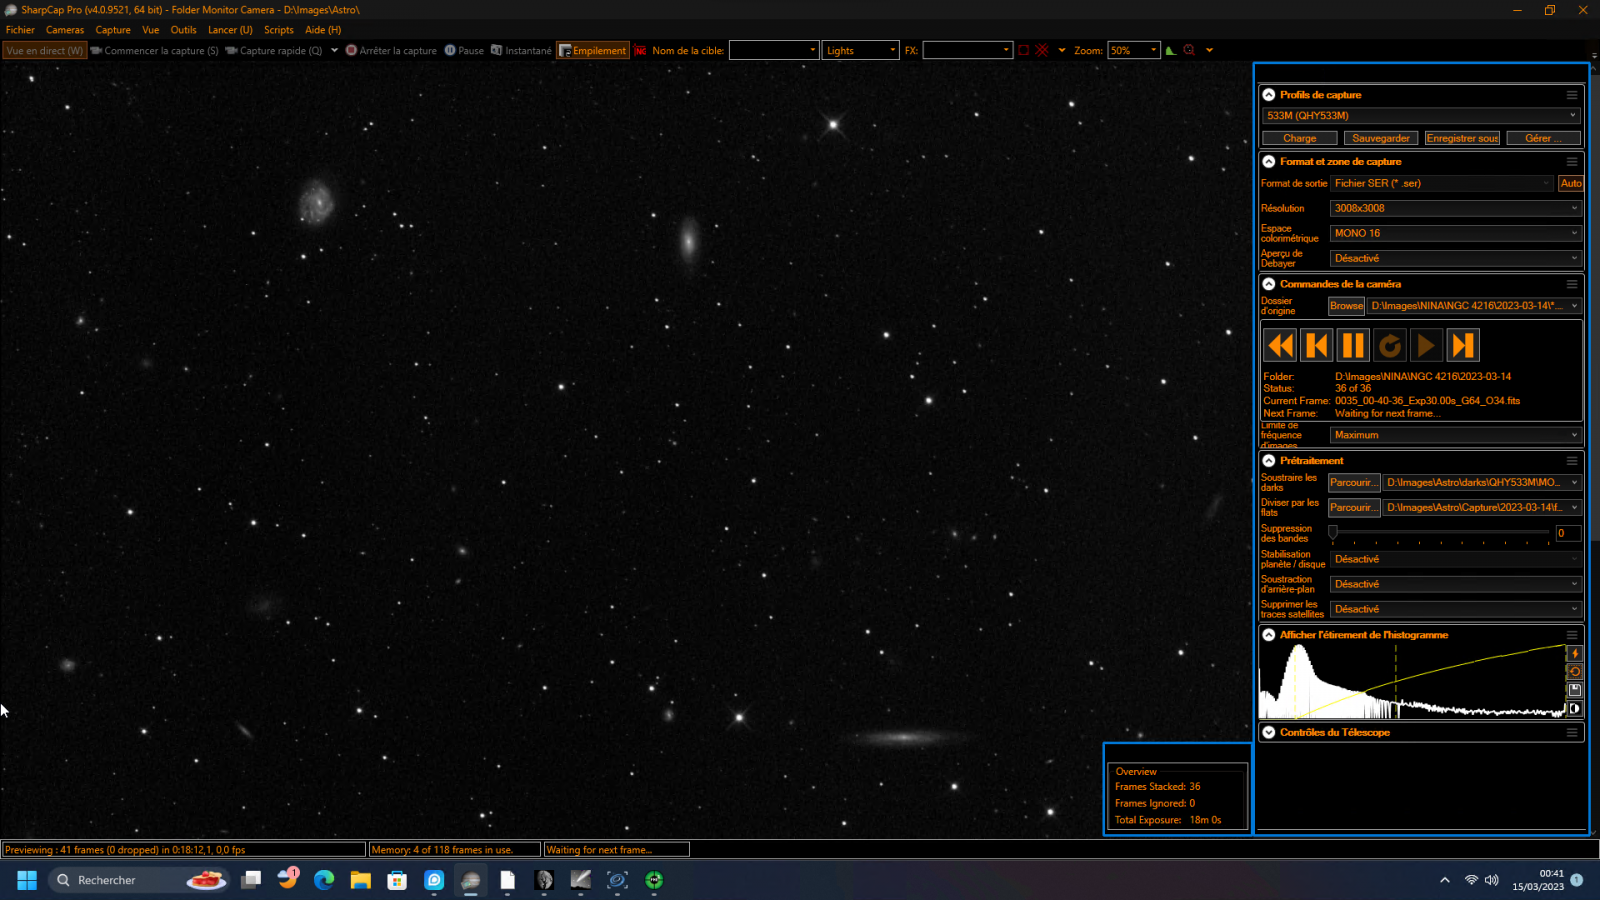Collapse the Profils de capture panel
1600x900 pixels.
point(1269,95)
